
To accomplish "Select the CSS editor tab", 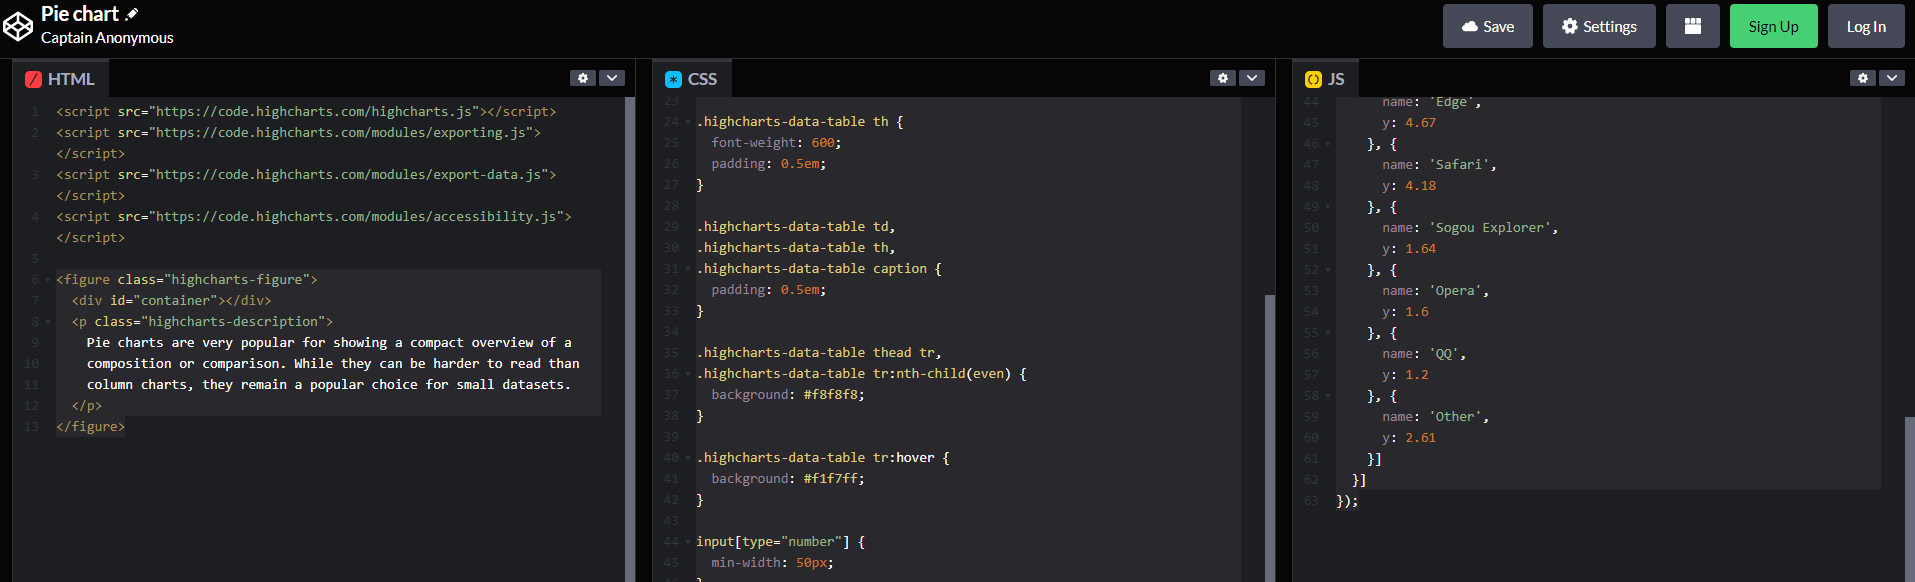I will tap(691, 79).
